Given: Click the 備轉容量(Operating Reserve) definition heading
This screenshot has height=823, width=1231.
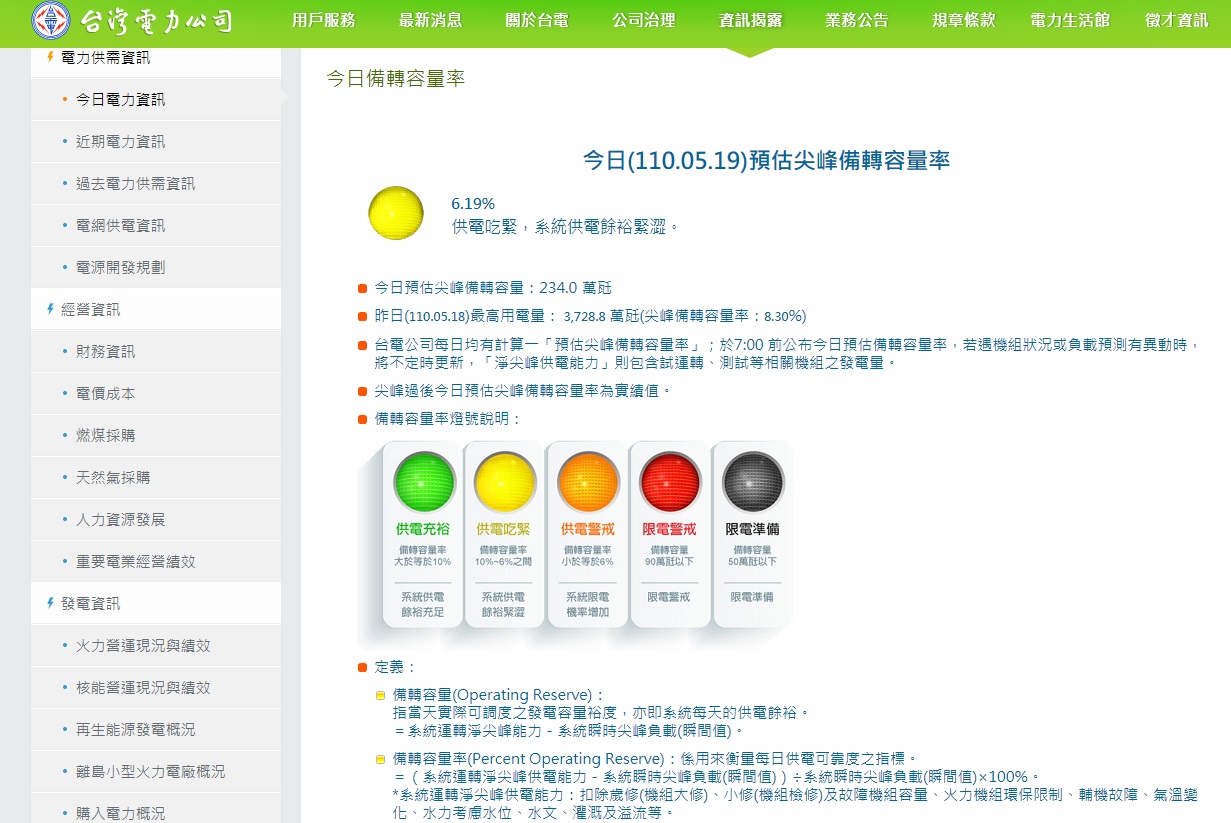Looking at the screenshot, I should [x=500, y=695].
